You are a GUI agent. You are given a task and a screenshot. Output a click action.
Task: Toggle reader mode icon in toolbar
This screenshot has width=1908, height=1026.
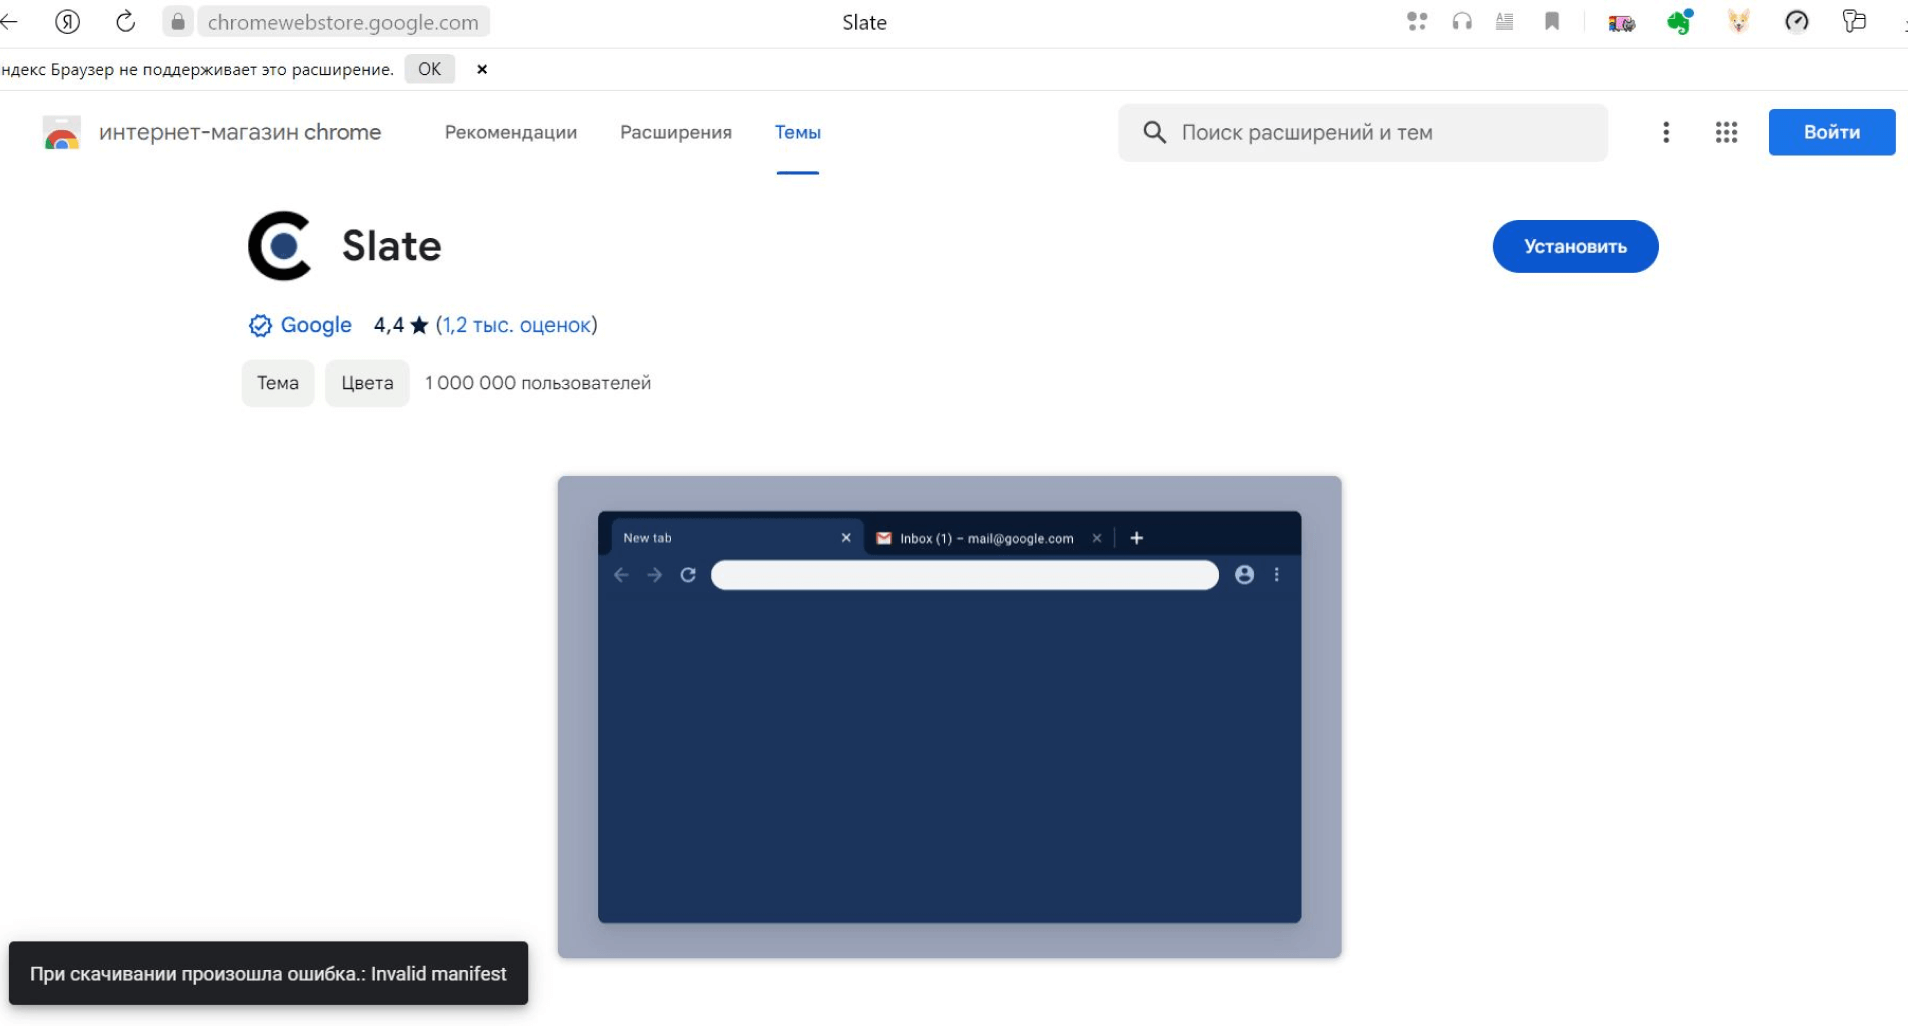click(x=1504, y=22)
